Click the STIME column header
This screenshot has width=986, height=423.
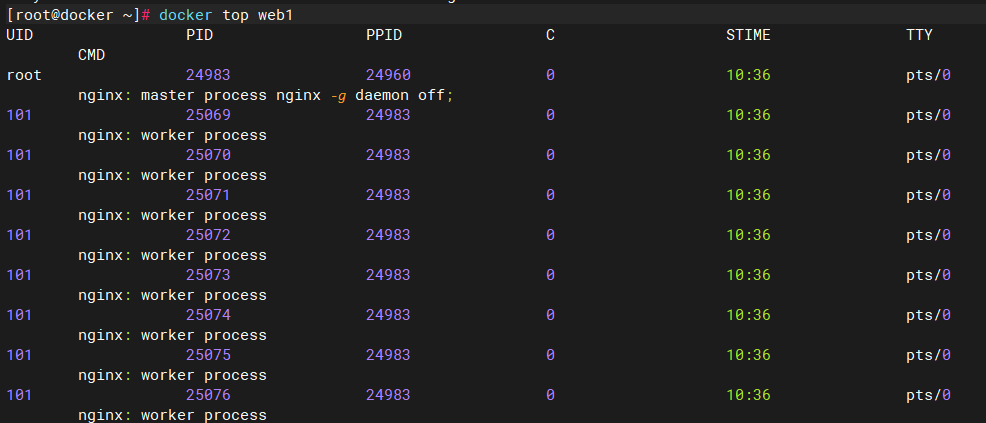point(748,35)
